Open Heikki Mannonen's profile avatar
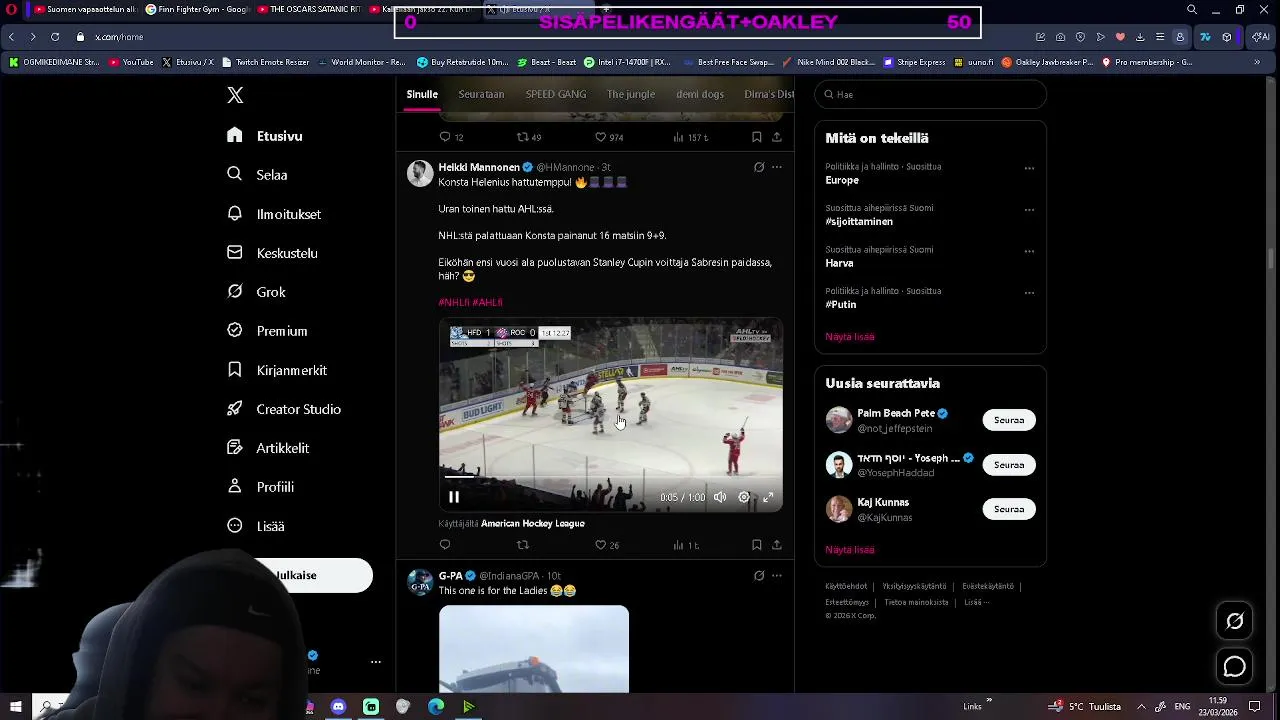 (420, 174)
